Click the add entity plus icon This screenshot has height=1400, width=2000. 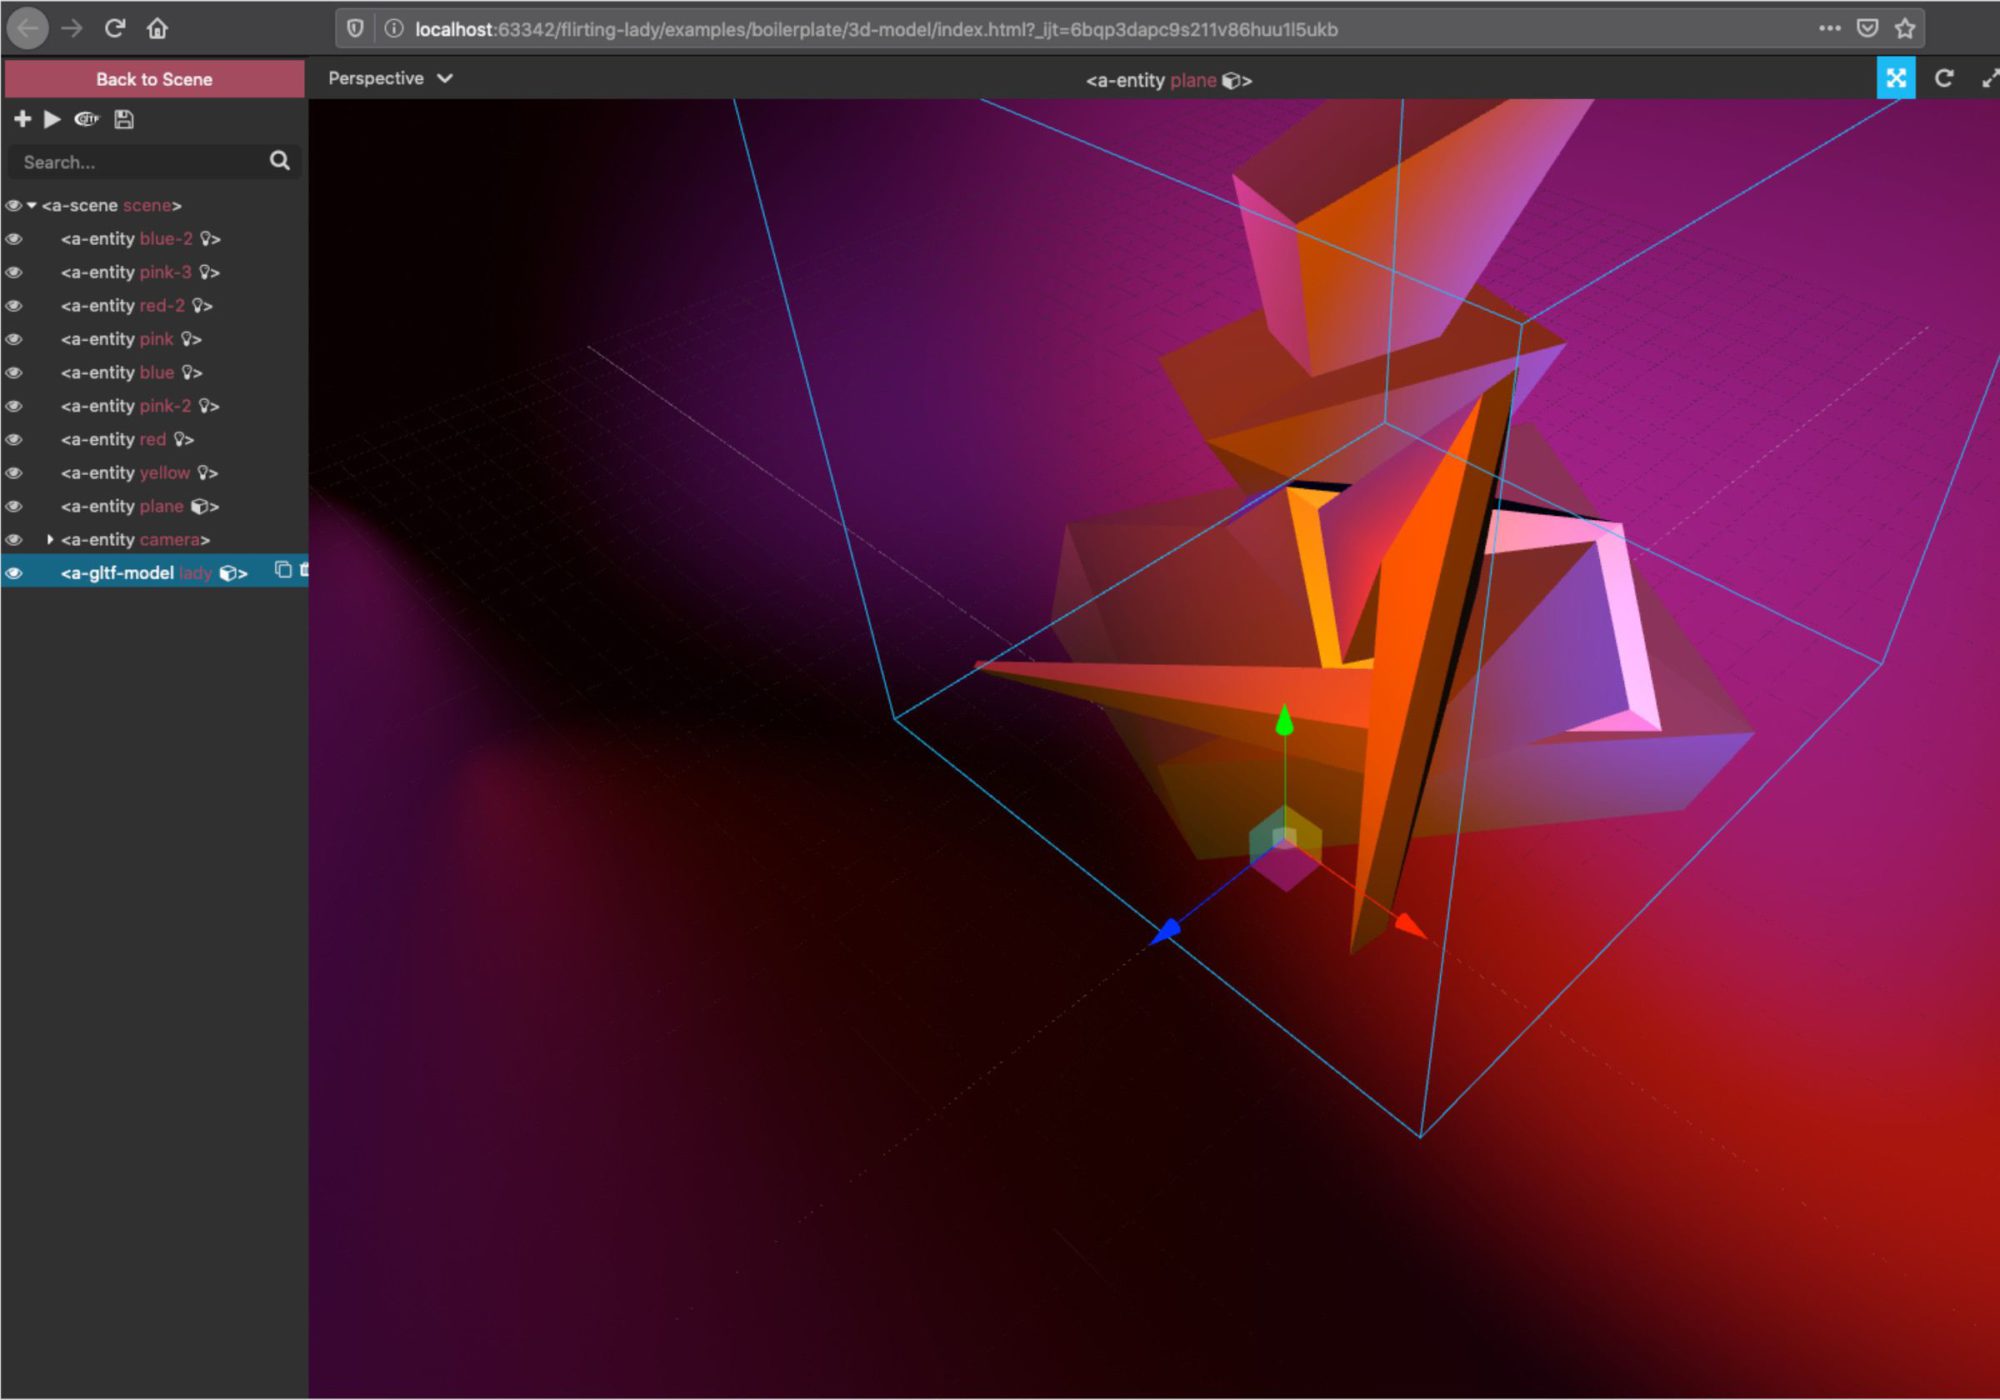pos(22,119)
